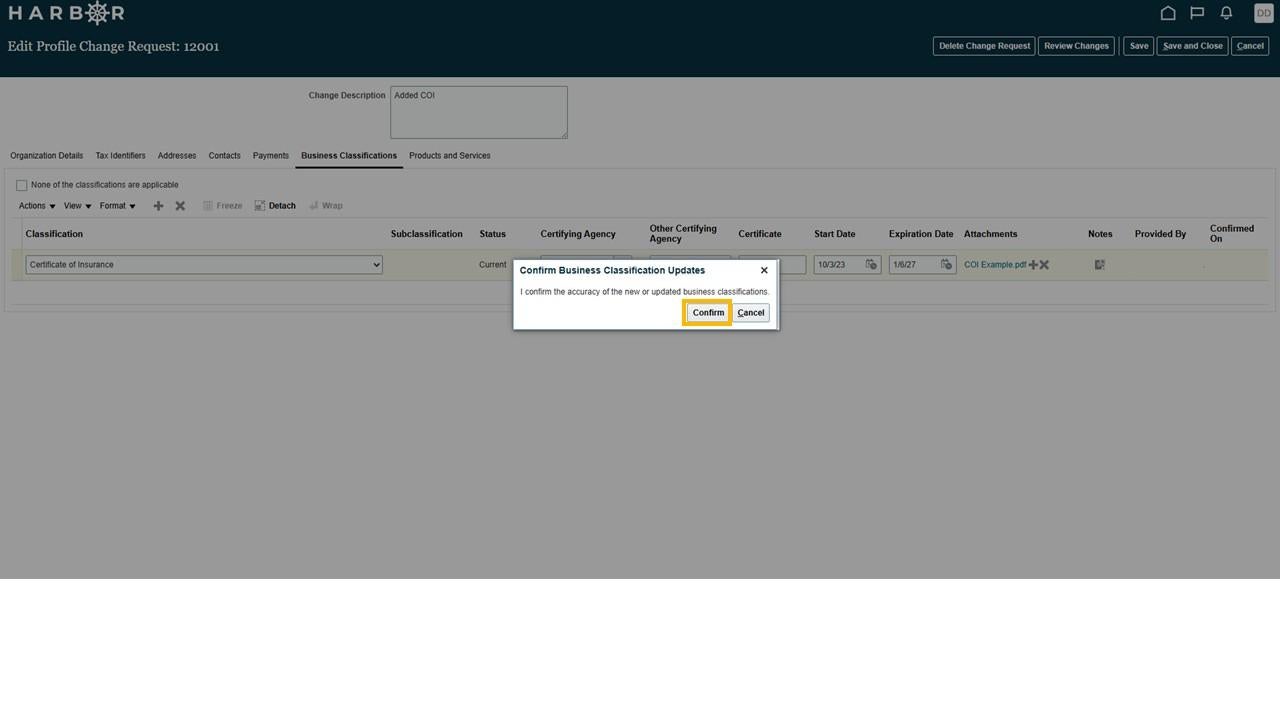Click the Status column header

[493, 234]
